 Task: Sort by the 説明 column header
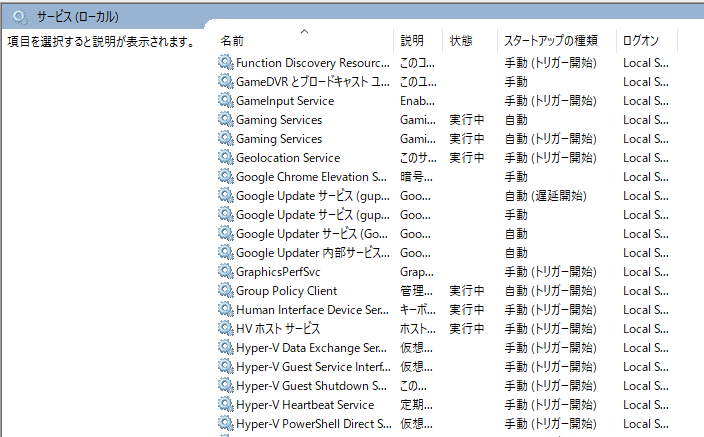[x=418, y=41]
